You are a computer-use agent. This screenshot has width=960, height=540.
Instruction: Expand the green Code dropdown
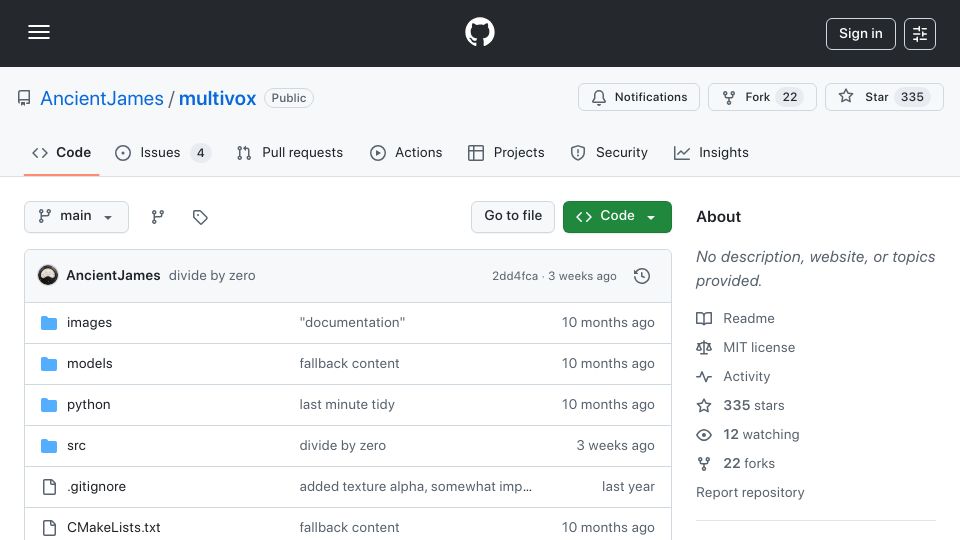(x=617, y=217)
